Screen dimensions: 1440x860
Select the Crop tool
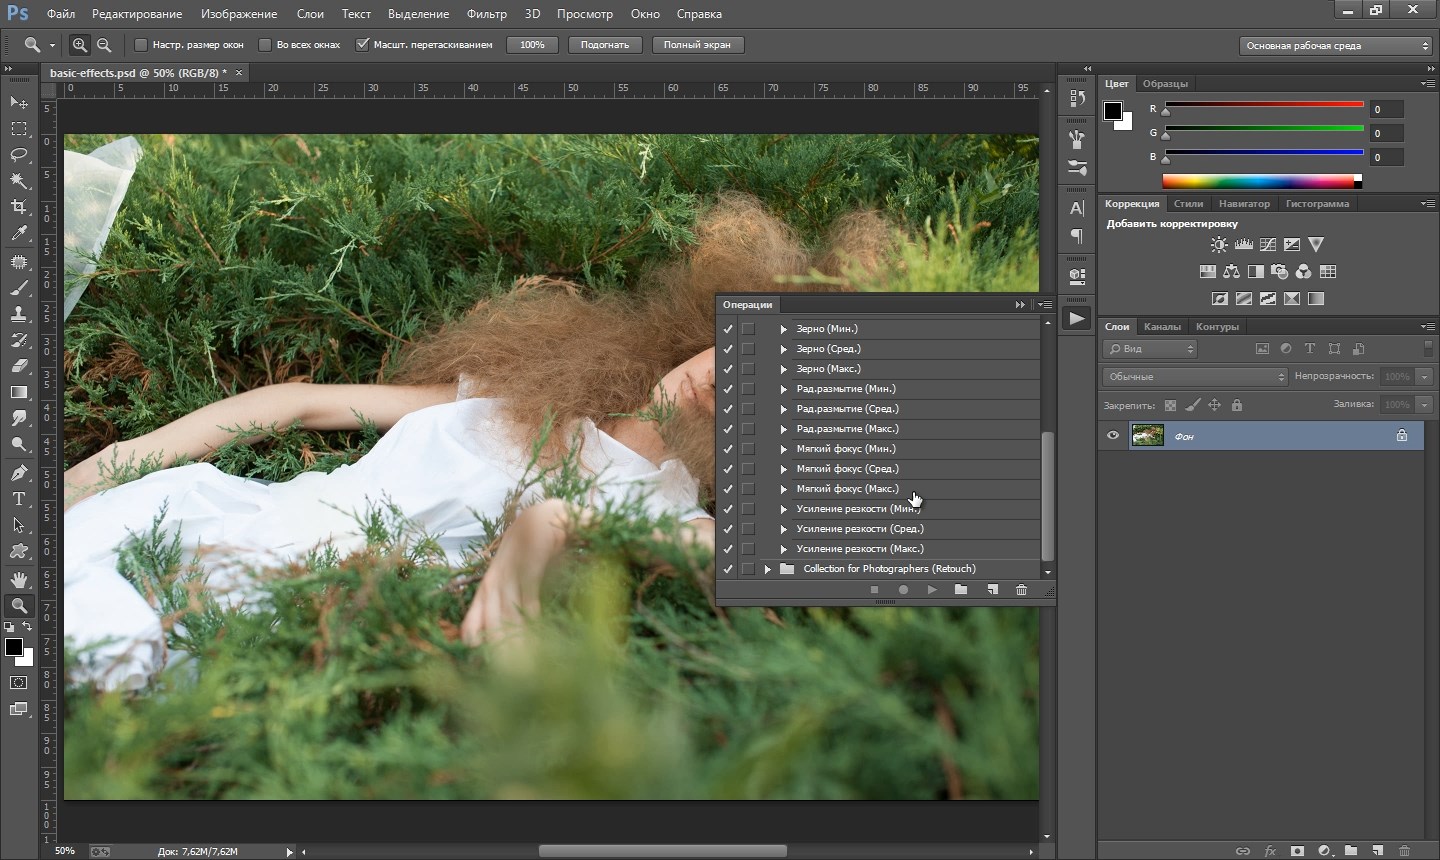point(19,207)
